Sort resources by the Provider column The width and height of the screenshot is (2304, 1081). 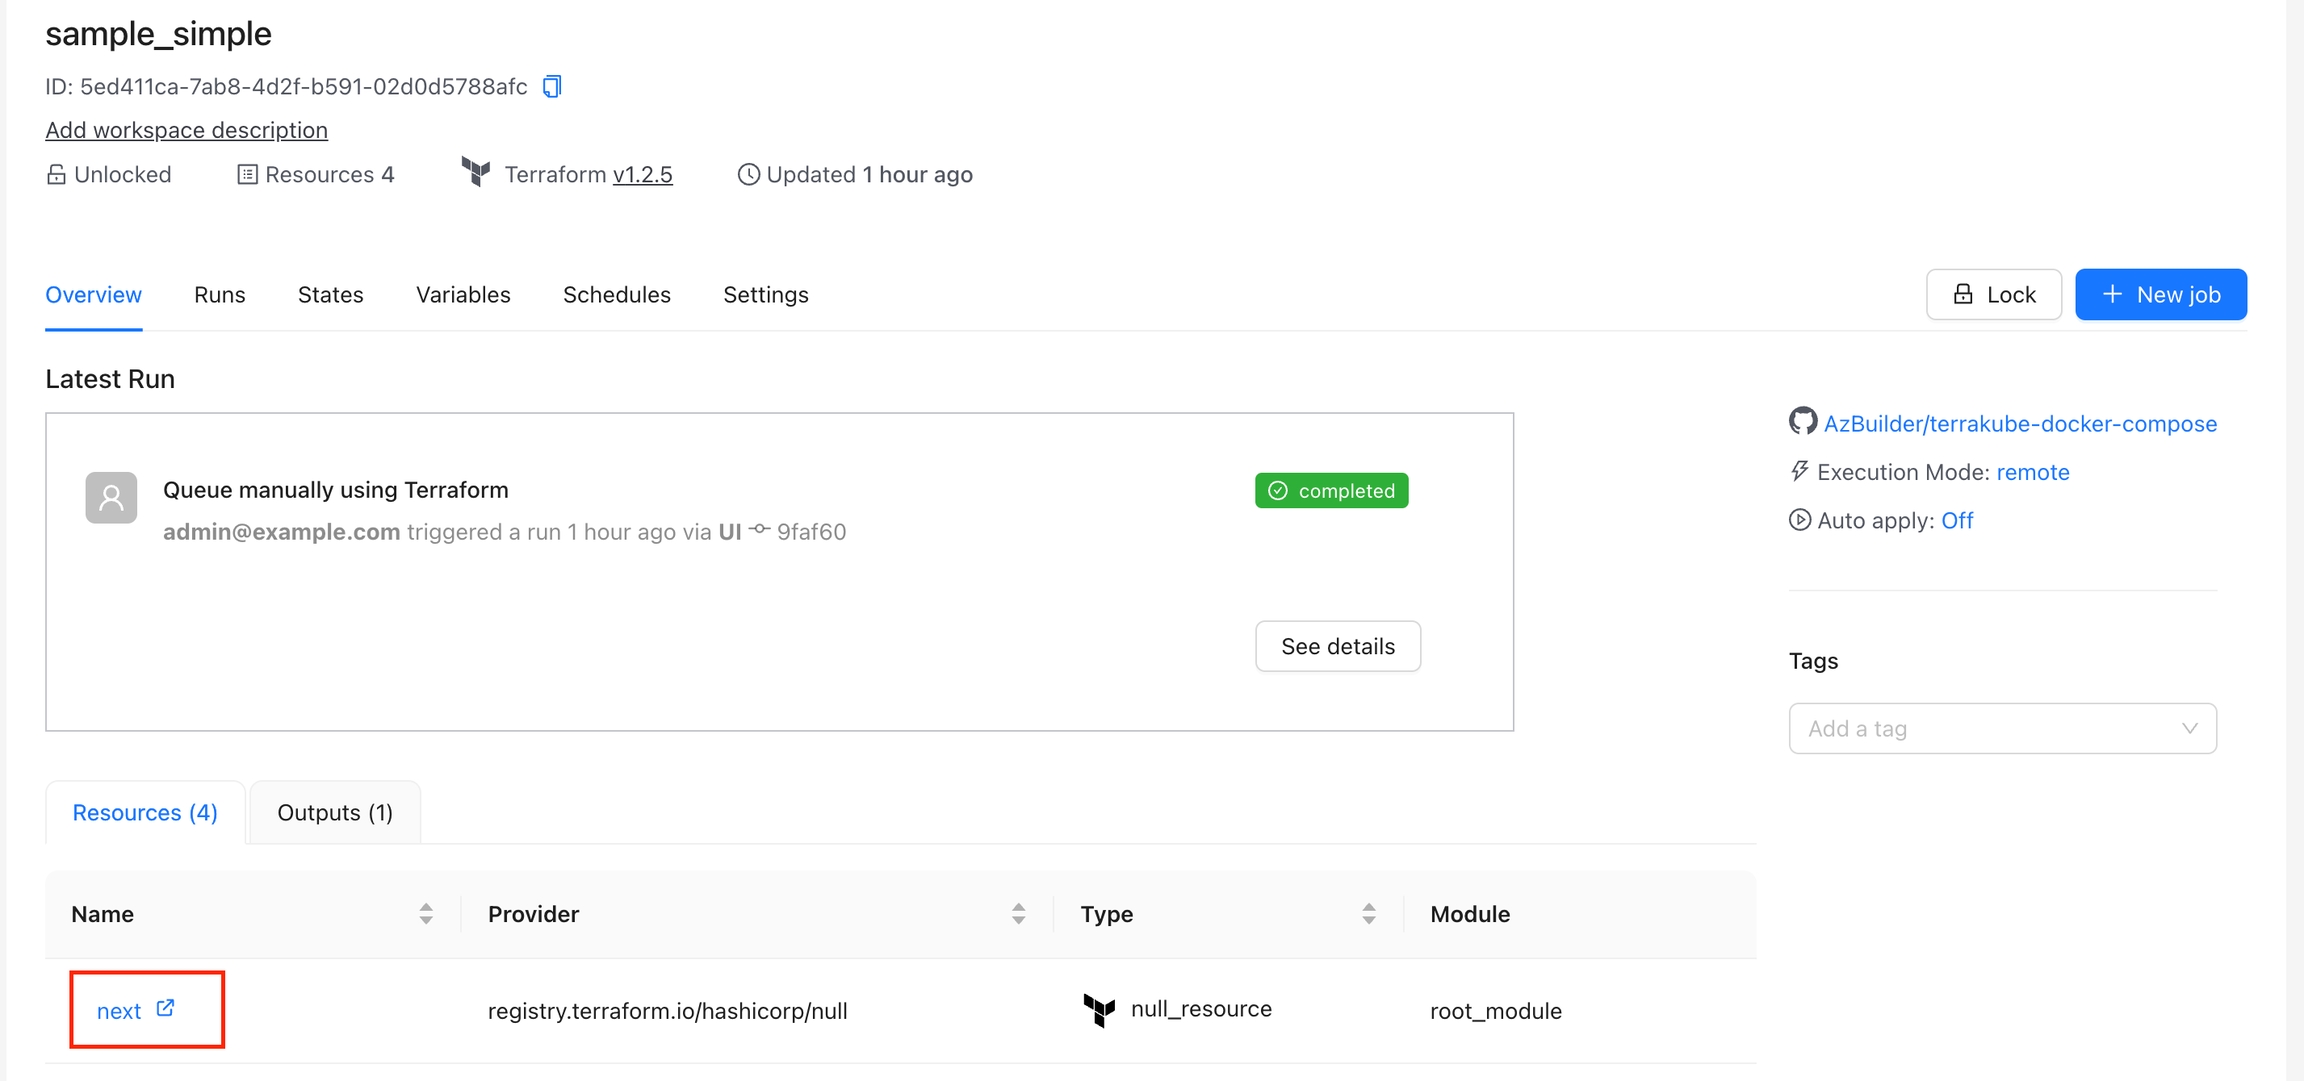click(x=1018, y=914)
